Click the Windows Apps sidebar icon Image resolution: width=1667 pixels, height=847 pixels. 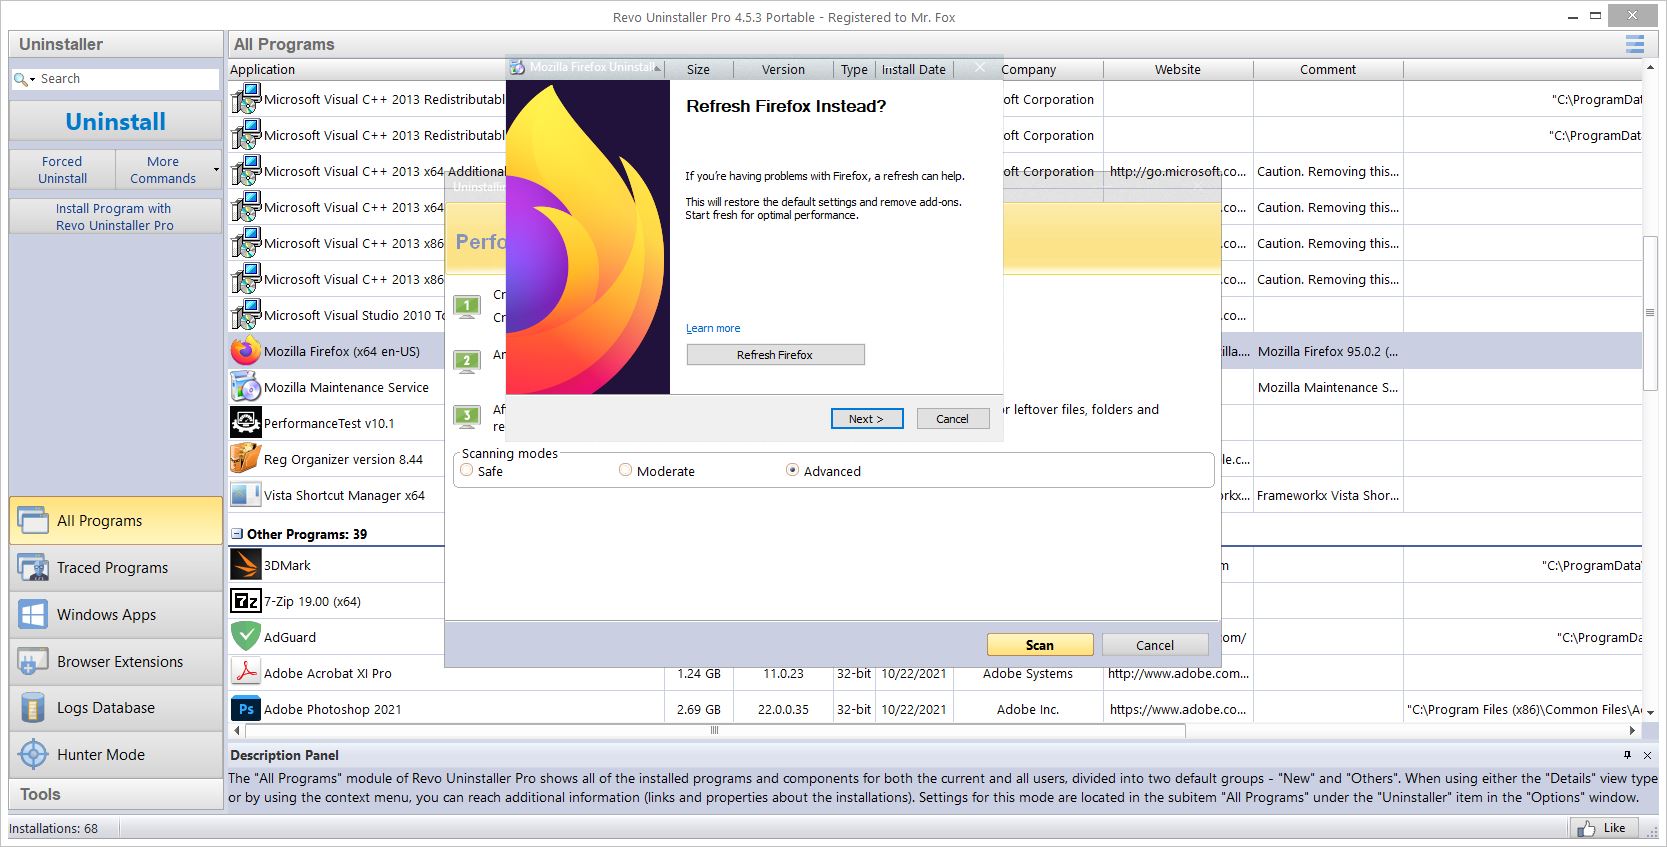coord(33,614)
